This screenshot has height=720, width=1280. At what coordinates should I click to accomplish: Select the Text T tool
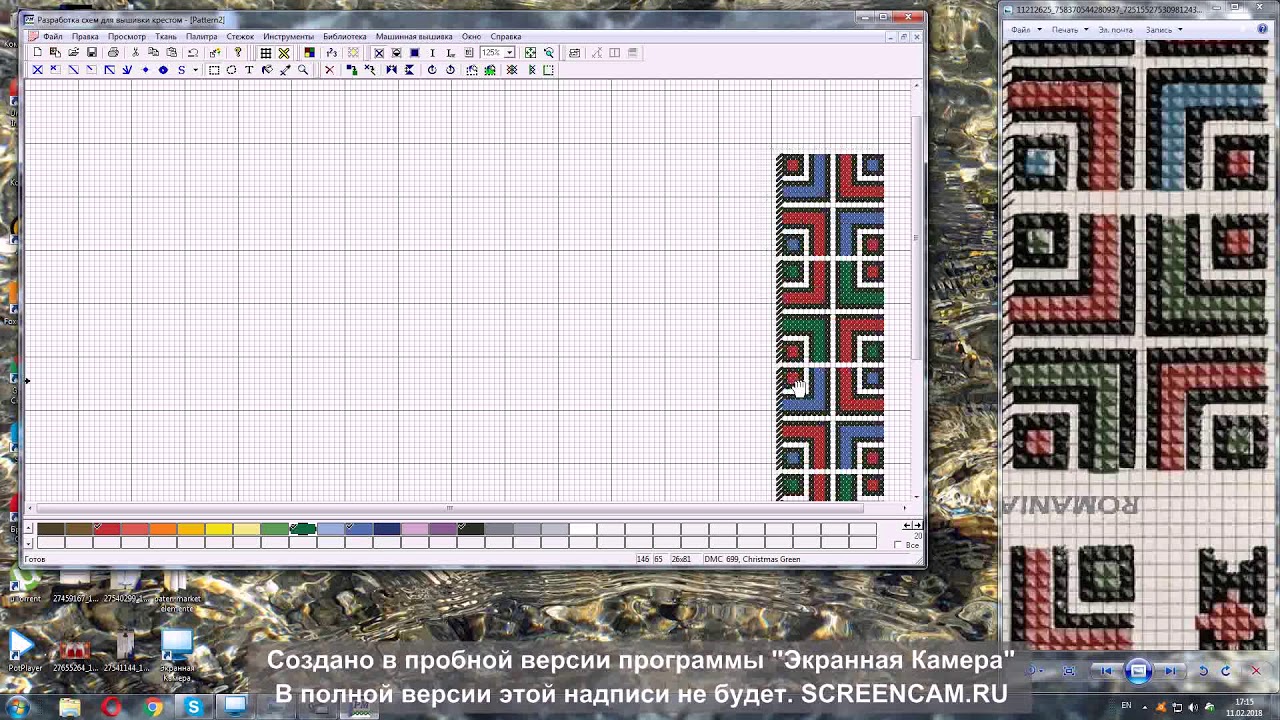coord(249,70)
